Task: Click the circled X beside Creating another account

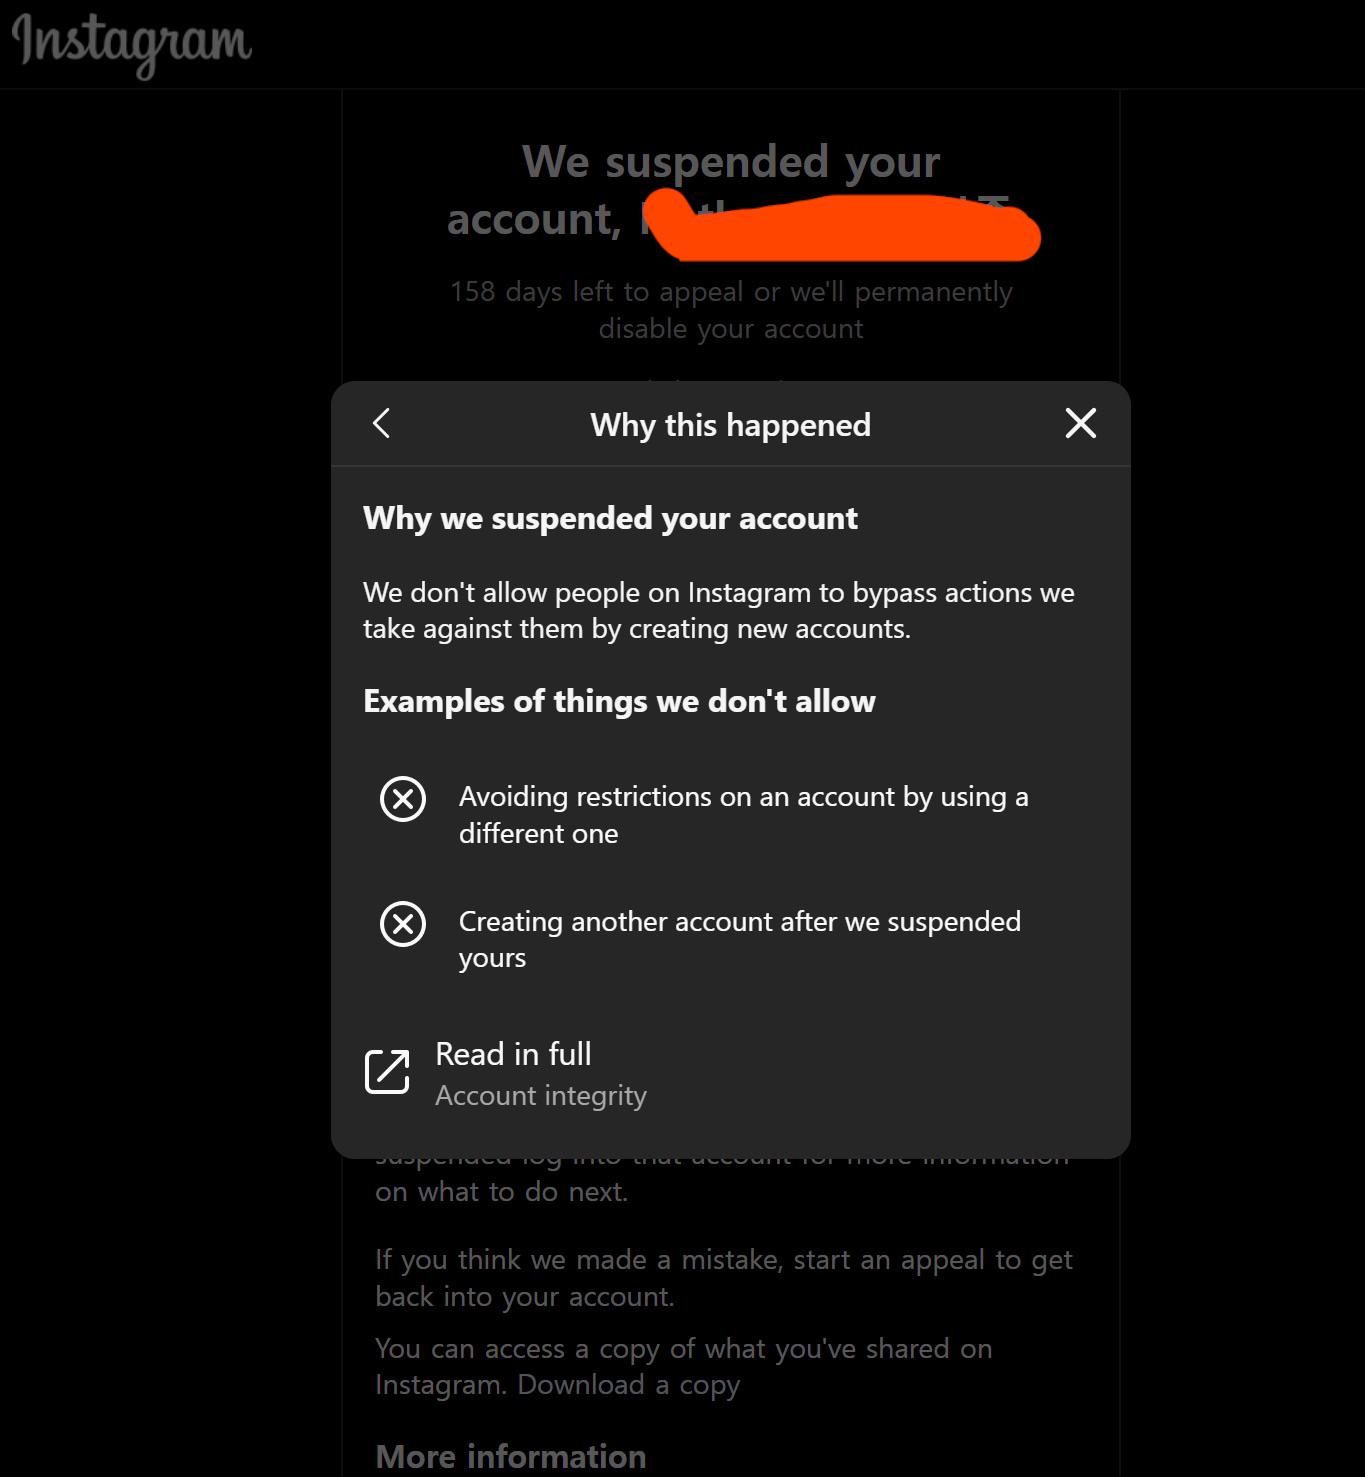Action: tap(403, 923)
